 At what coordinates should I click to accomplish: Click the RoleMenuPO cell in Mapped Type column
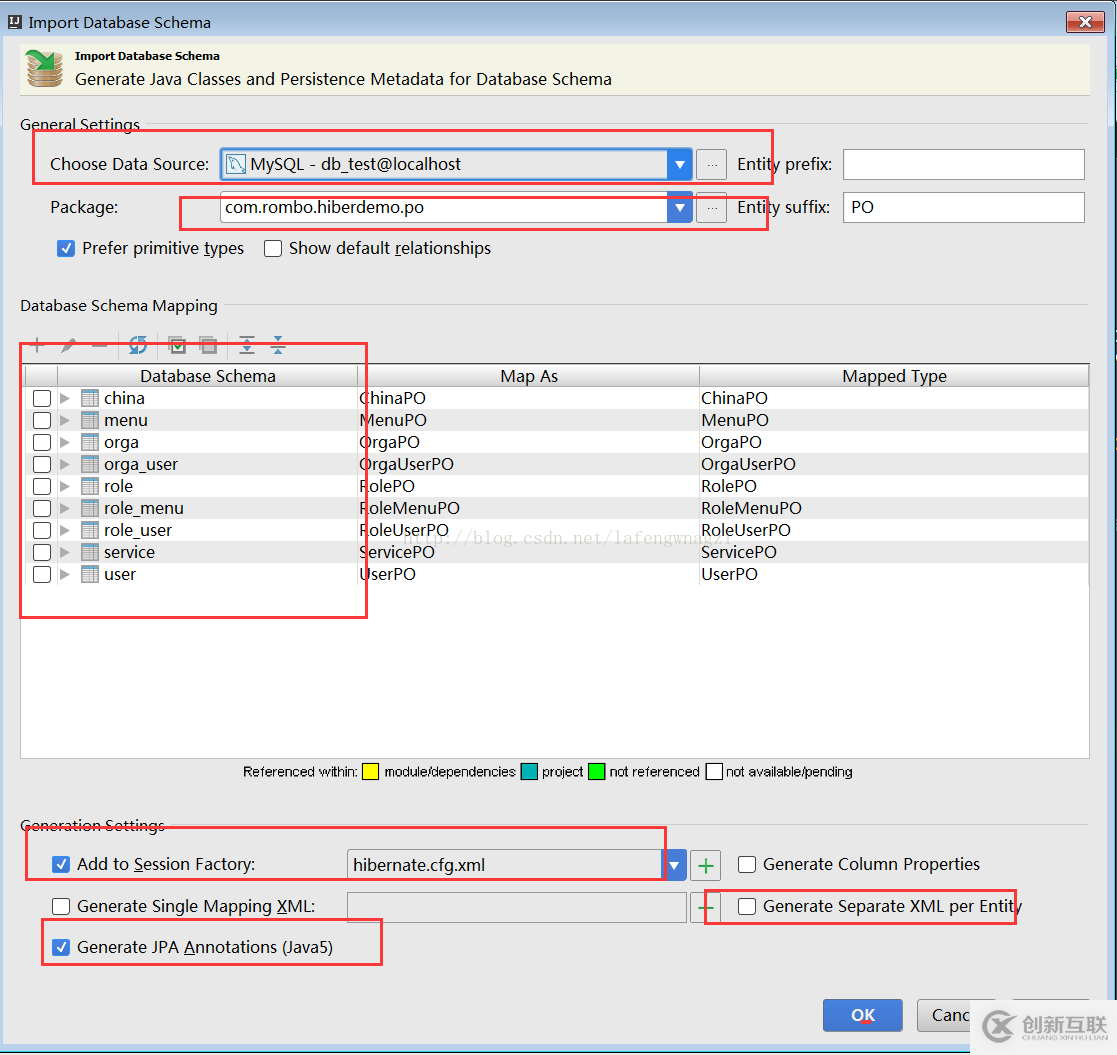click(894, 508)
